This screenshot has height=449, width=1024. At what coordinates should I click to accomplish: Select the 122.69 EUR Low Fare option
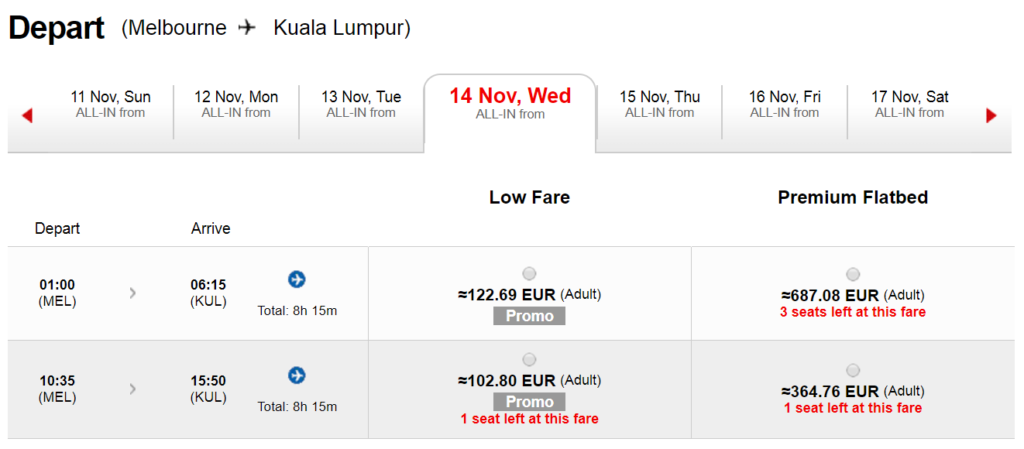530,273
